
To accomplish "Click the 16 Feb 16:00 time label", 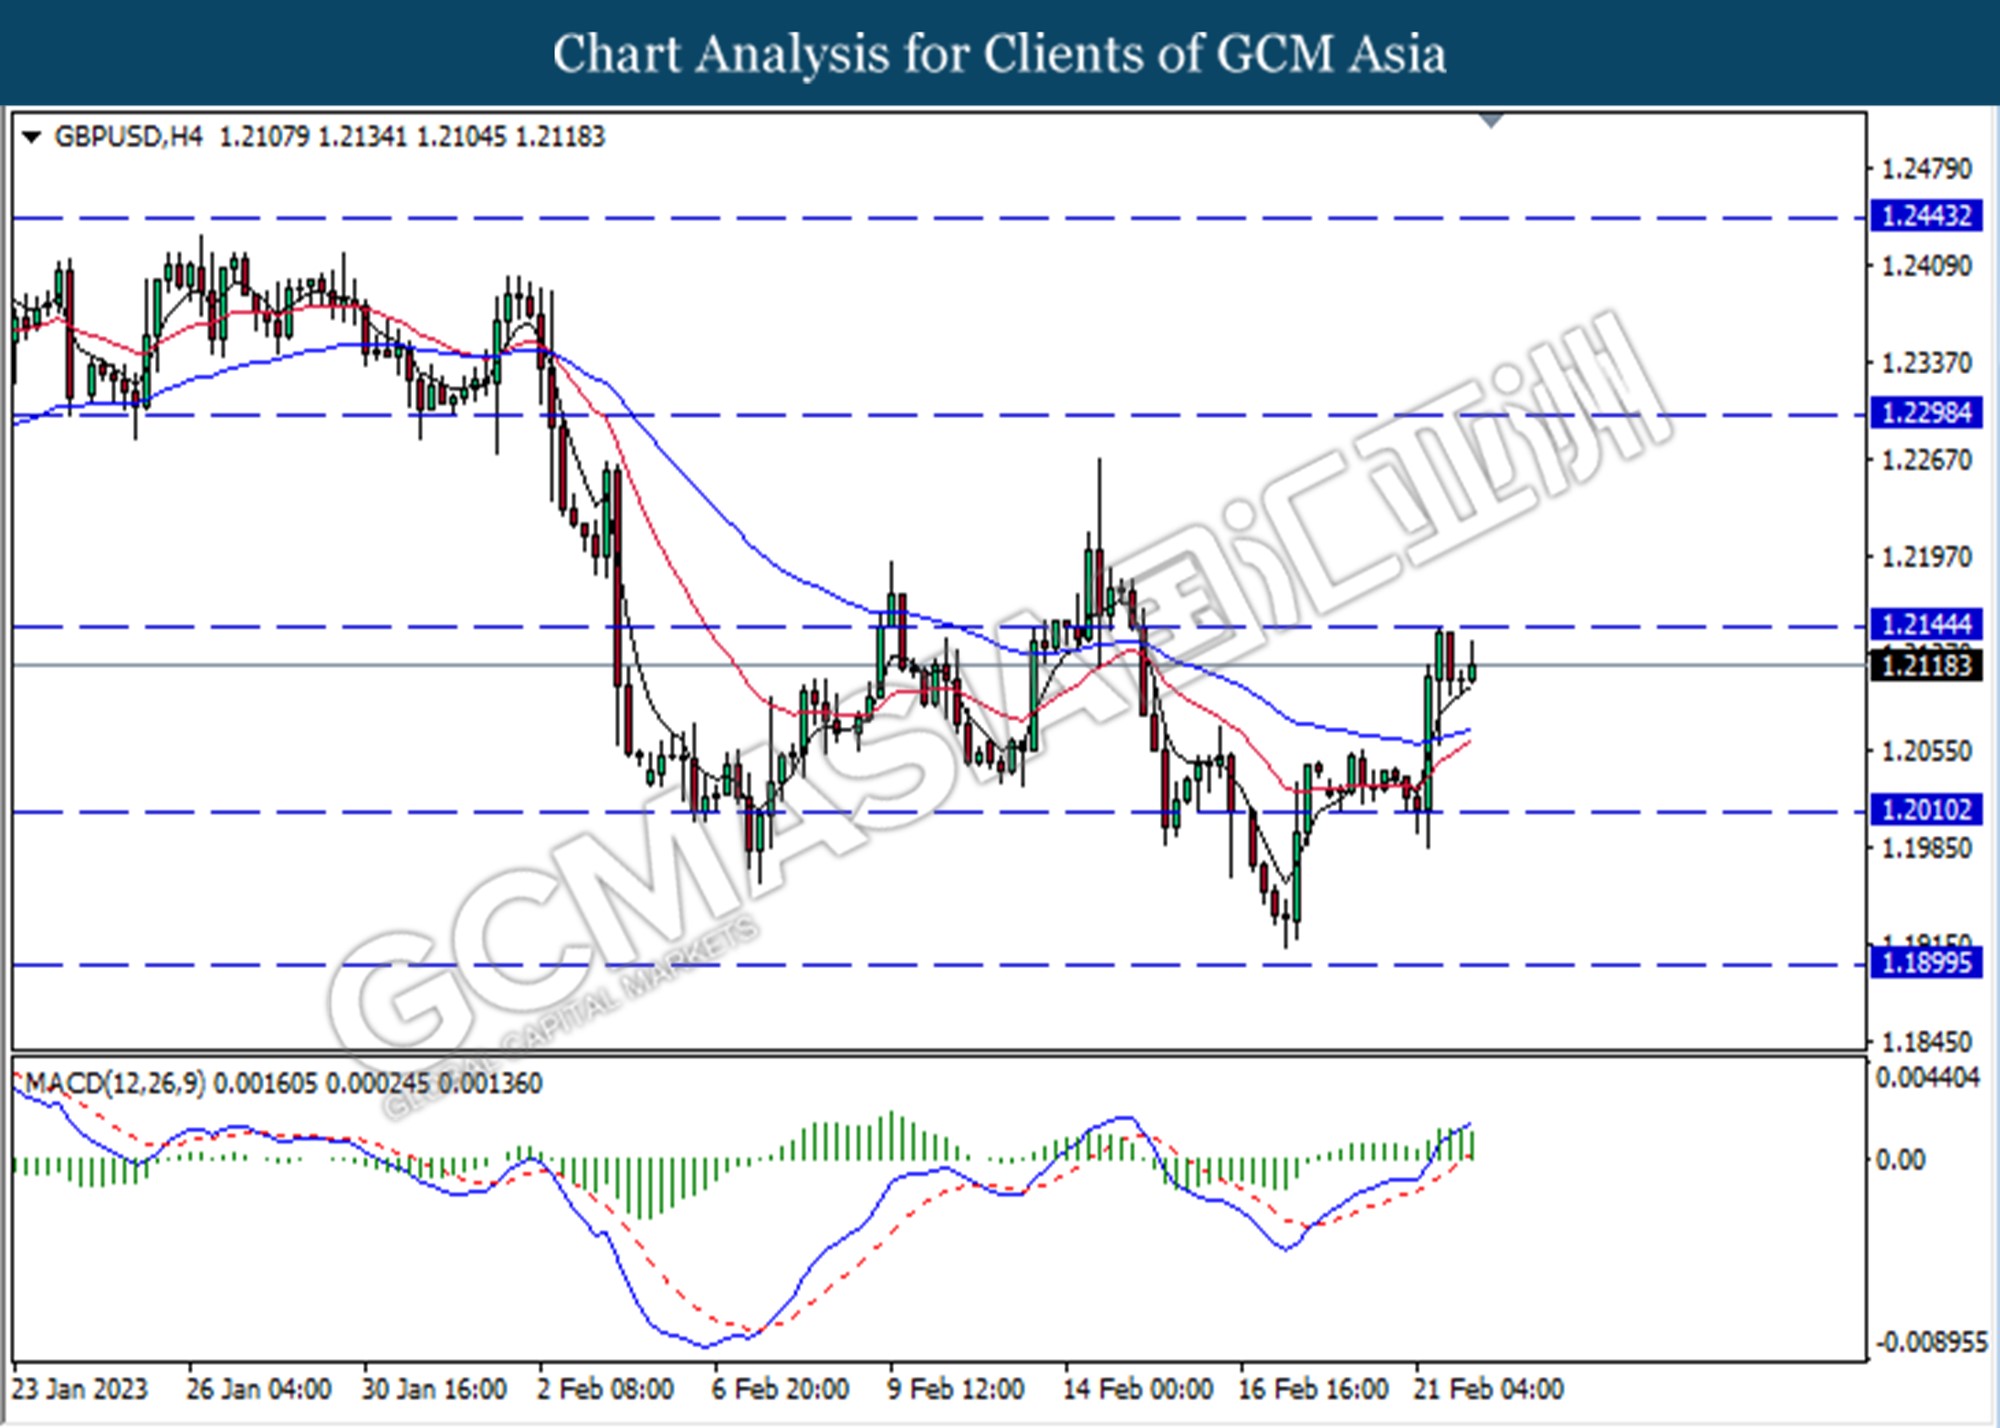I will coord(1312,1389).
